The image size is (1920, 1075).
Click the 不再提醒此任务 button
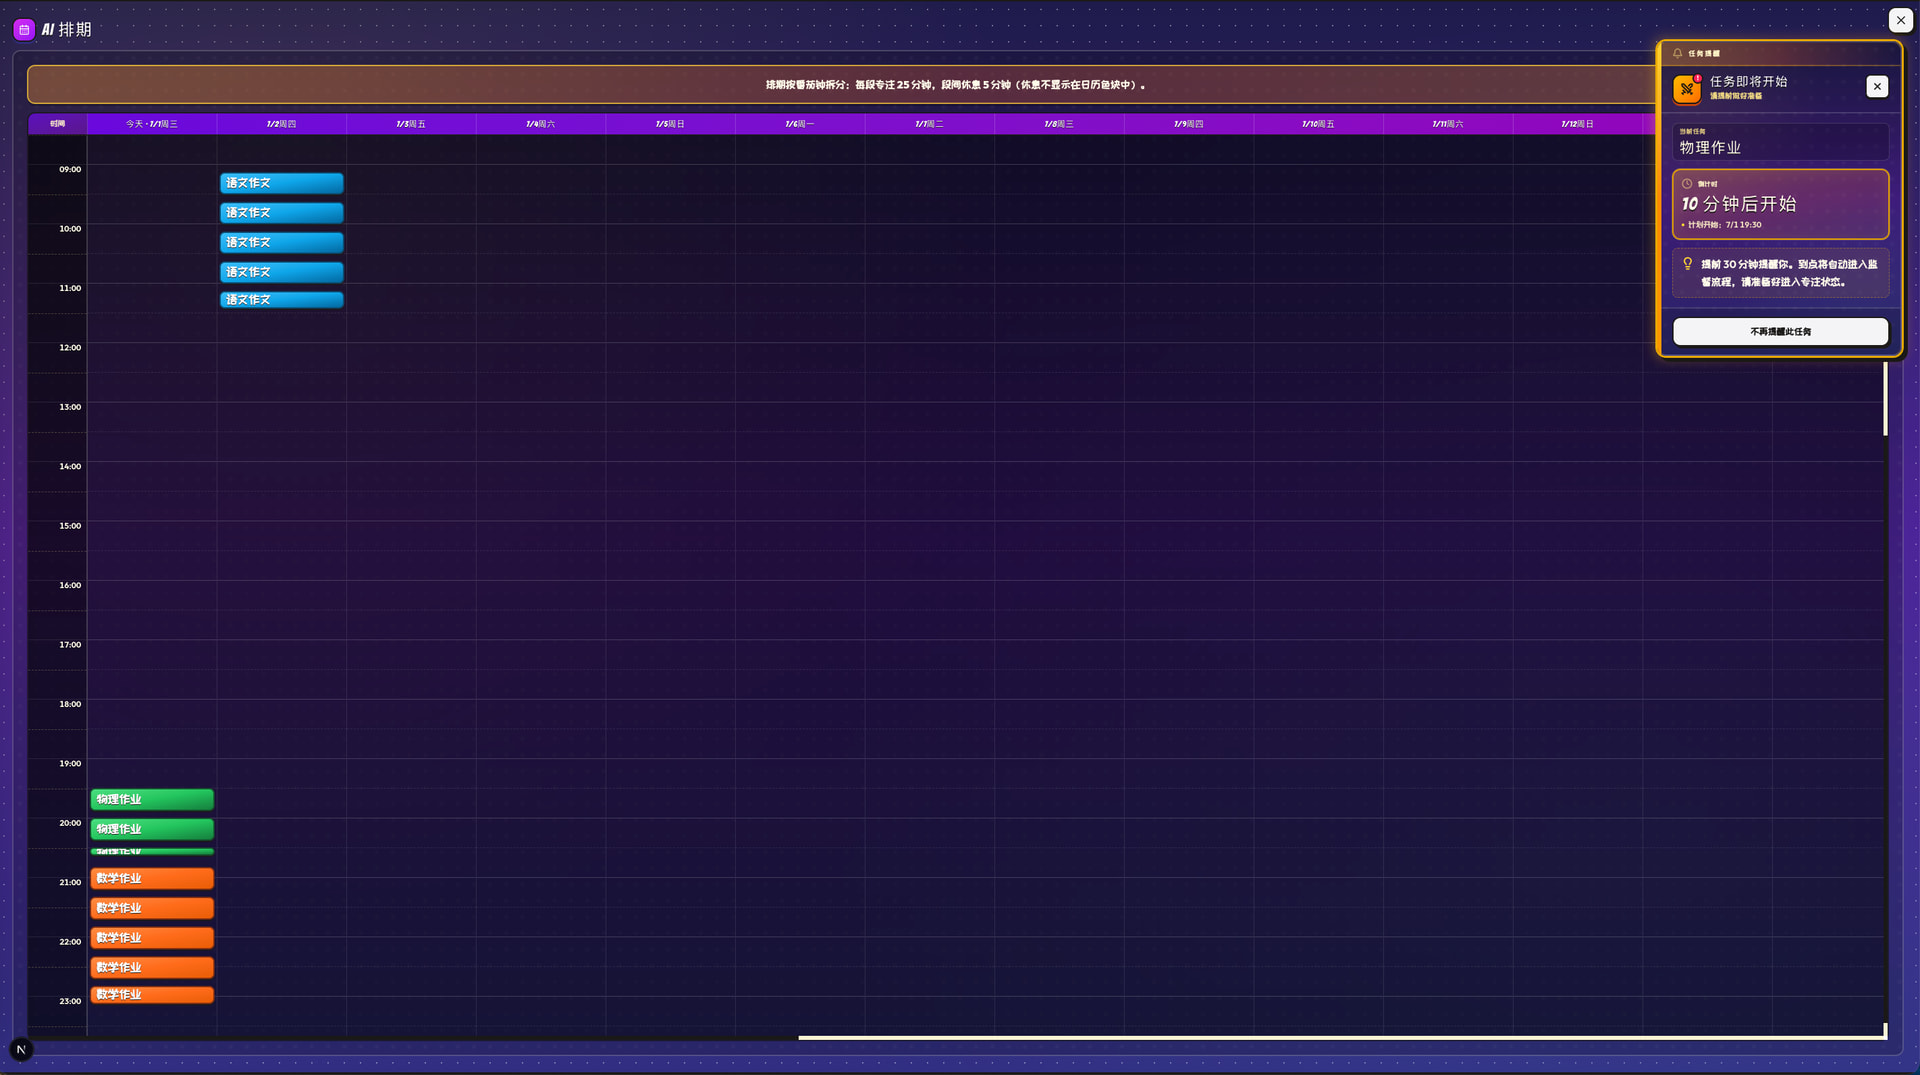[x=1781, y=332]
